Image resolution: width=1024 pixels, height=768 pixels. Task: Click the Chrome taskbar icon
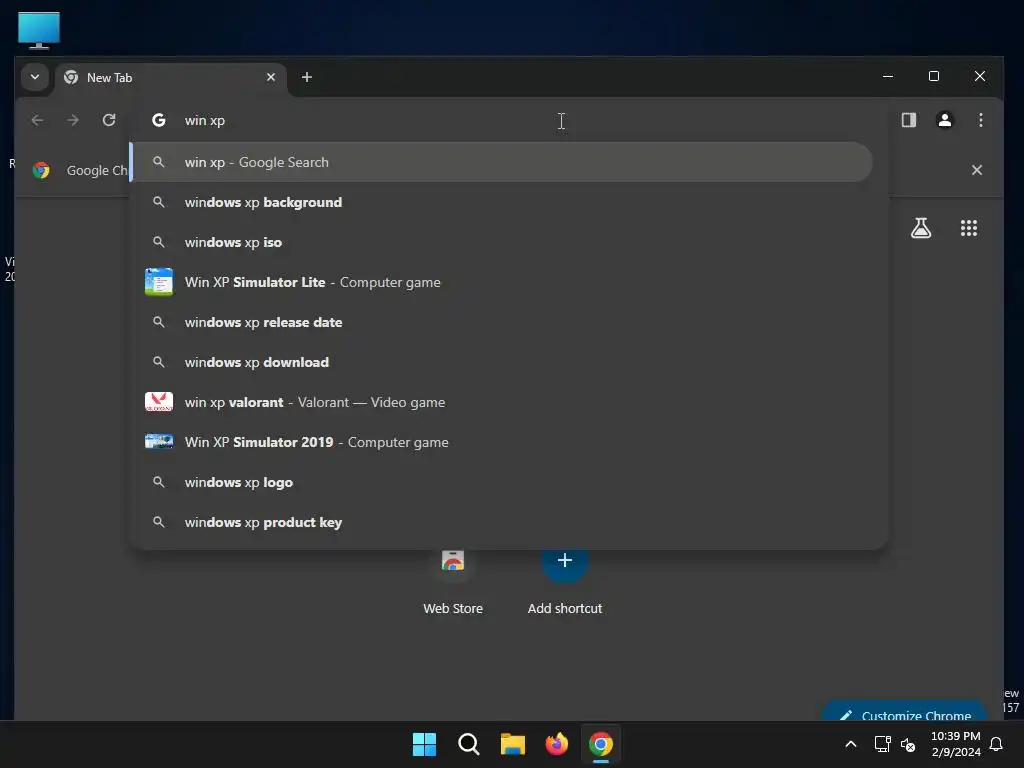pyautogui.click(x=601, y=744)
